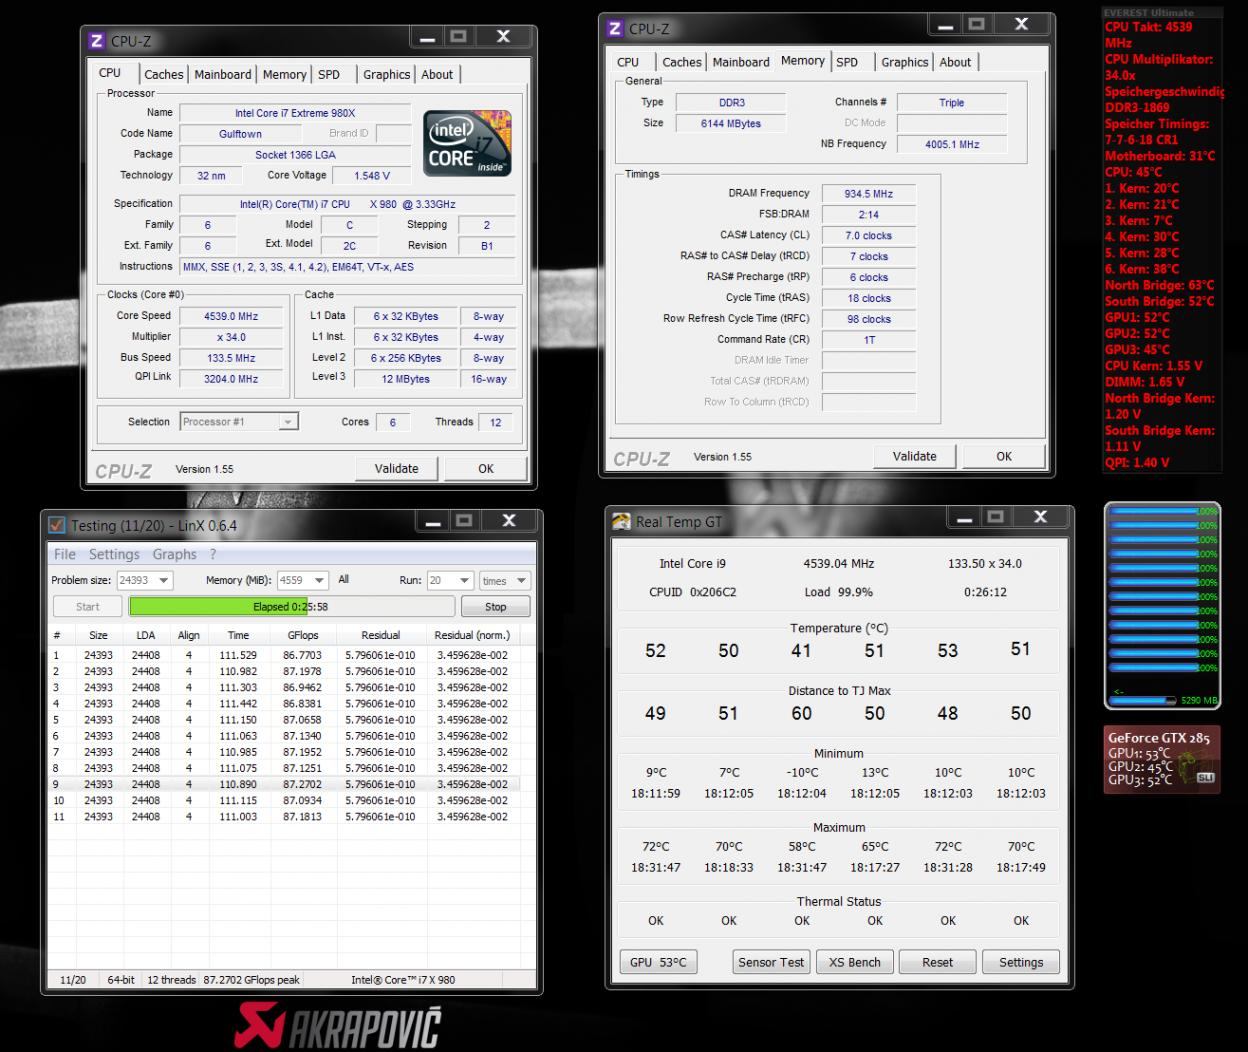The width and height of the screenshot is (1248, 1052).
Task: Open the Graphs menu in LinX
Action: pyautogui.click(x=175, y=554)
